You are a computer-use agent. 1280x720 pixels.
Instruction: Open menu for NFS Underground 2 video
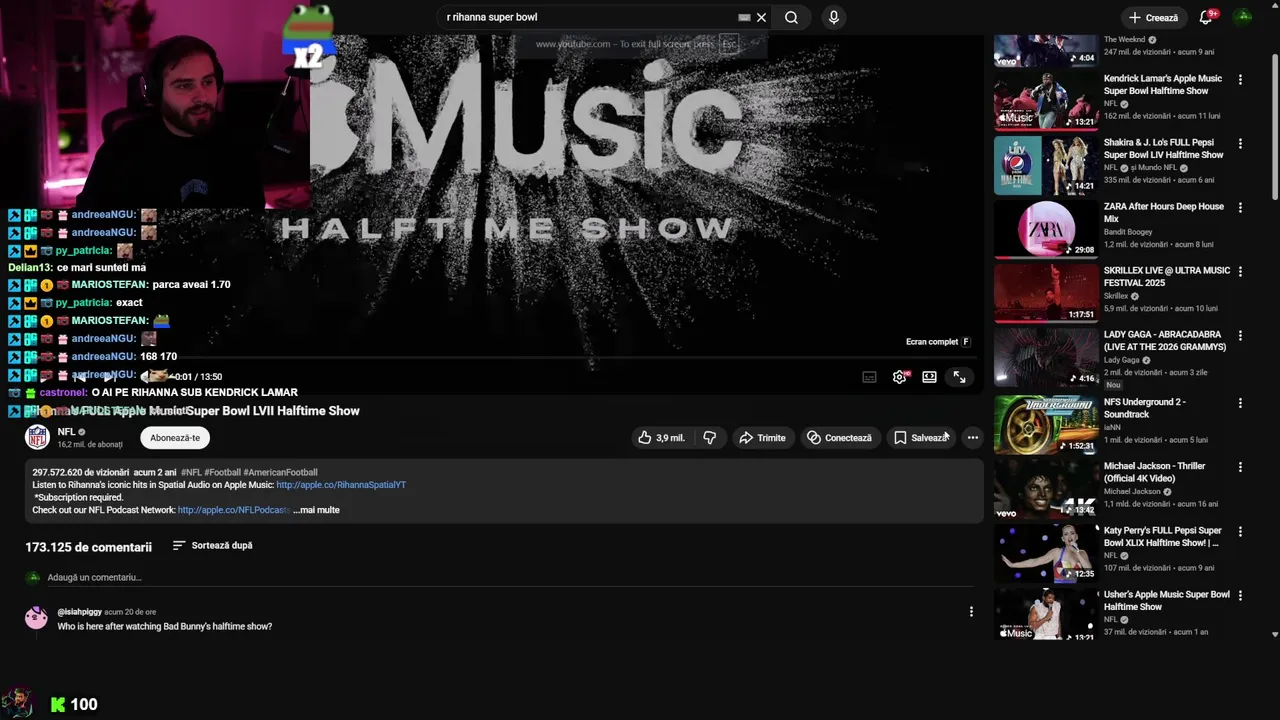(x=1240, y=403)
